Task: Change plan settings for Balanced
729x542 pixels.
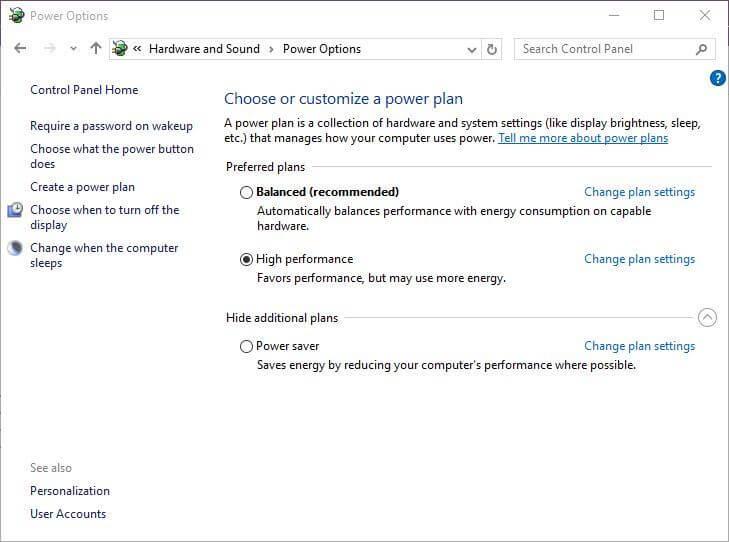Action: [639, 192]
